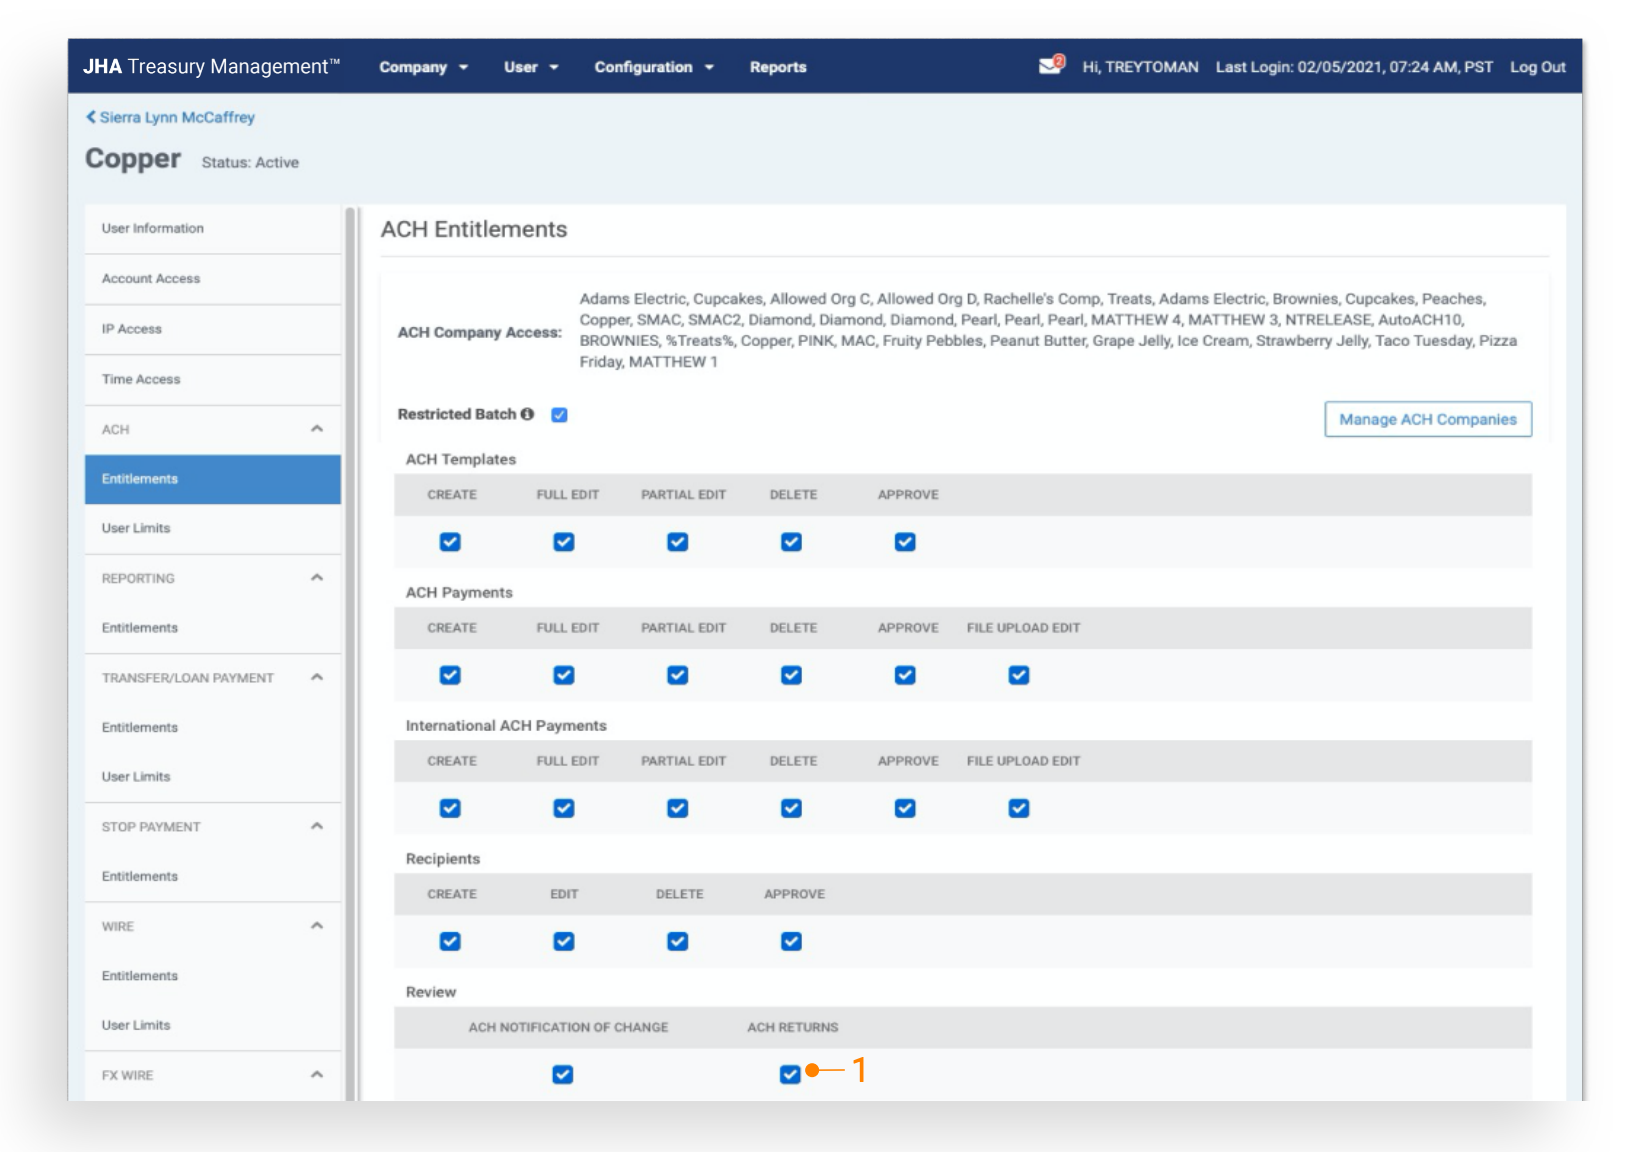This screenshot has width=1632, height=1152.
Task: Open the Configuration dropdown menu
Action: 653,67
